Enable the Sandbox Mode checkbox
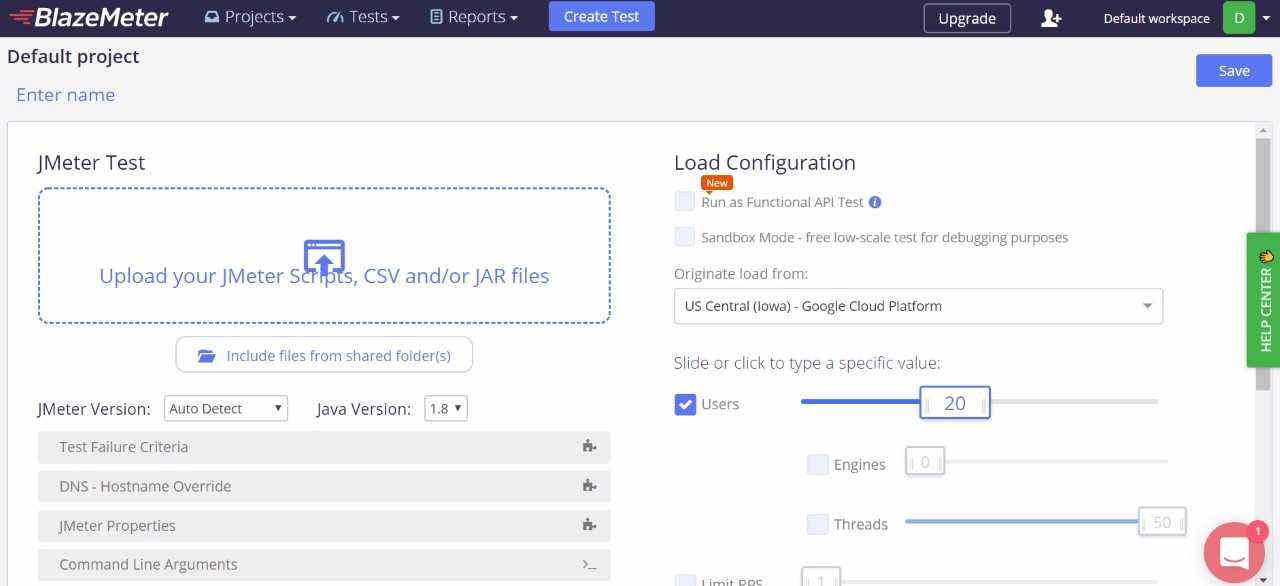 (x=684, y=237)
